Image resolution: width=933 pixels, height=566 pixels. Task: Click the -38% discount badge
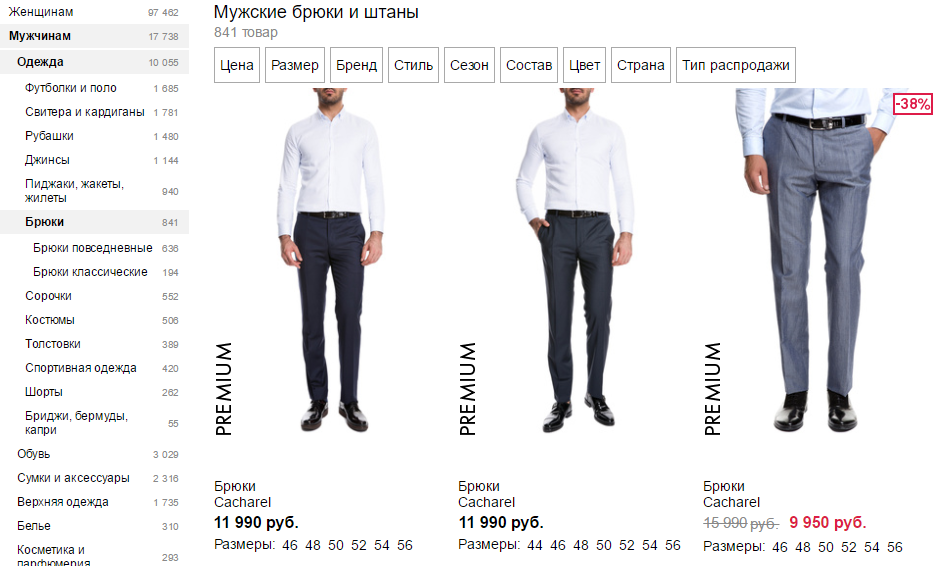[x=913, y=104]
